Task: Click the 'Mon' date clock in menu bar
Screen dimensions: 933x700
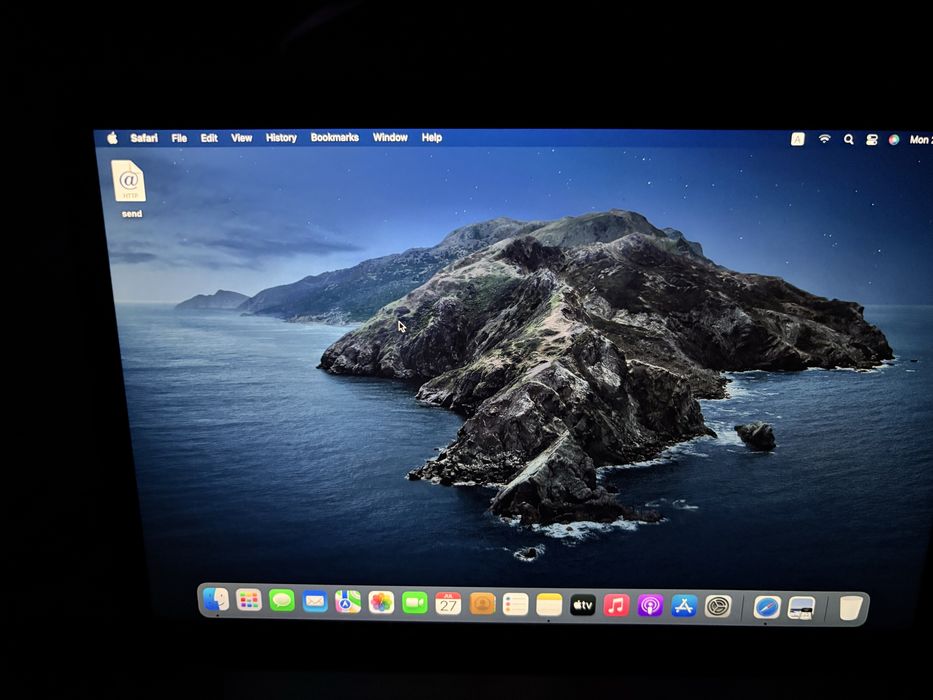Action: 921,140
